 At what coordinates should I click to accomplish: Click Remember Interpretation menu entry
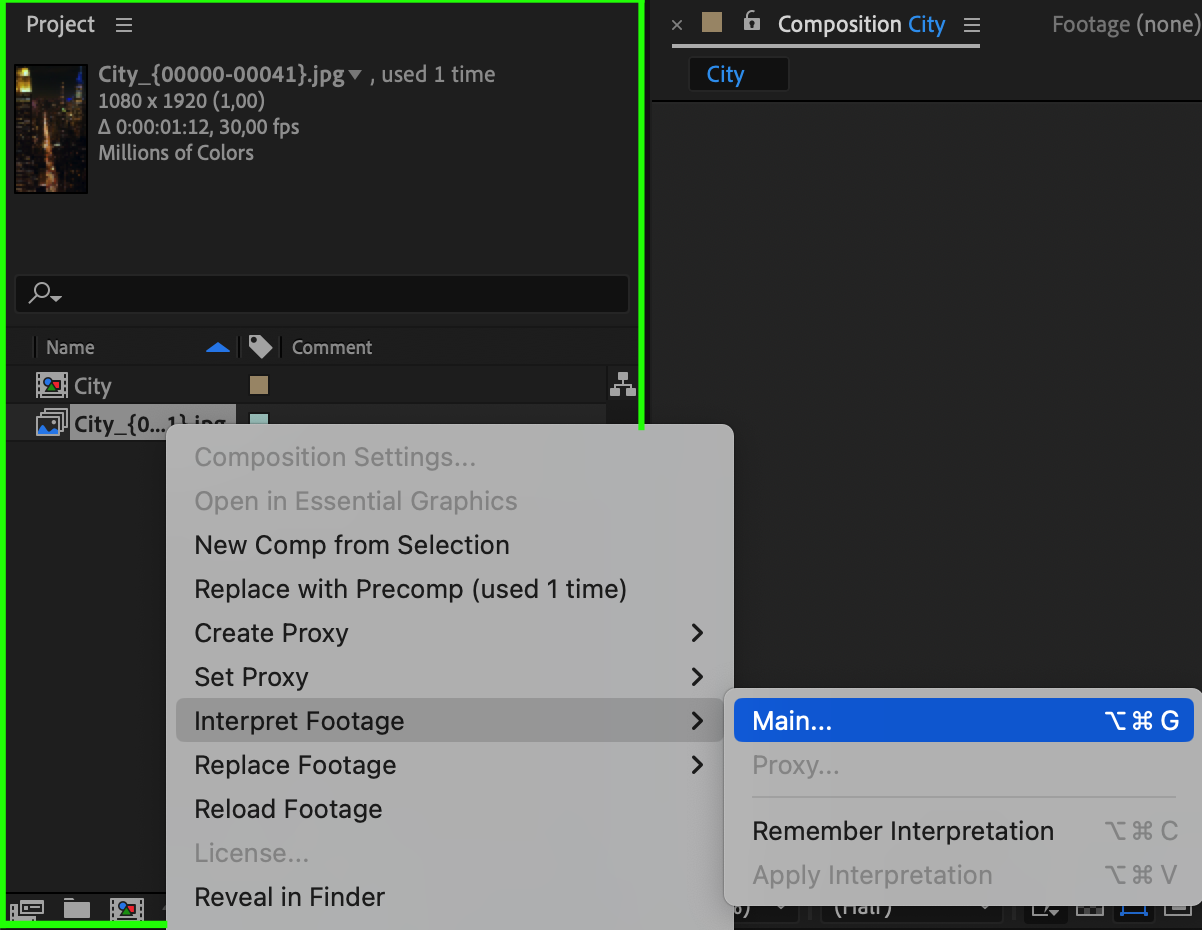point(902,831)
